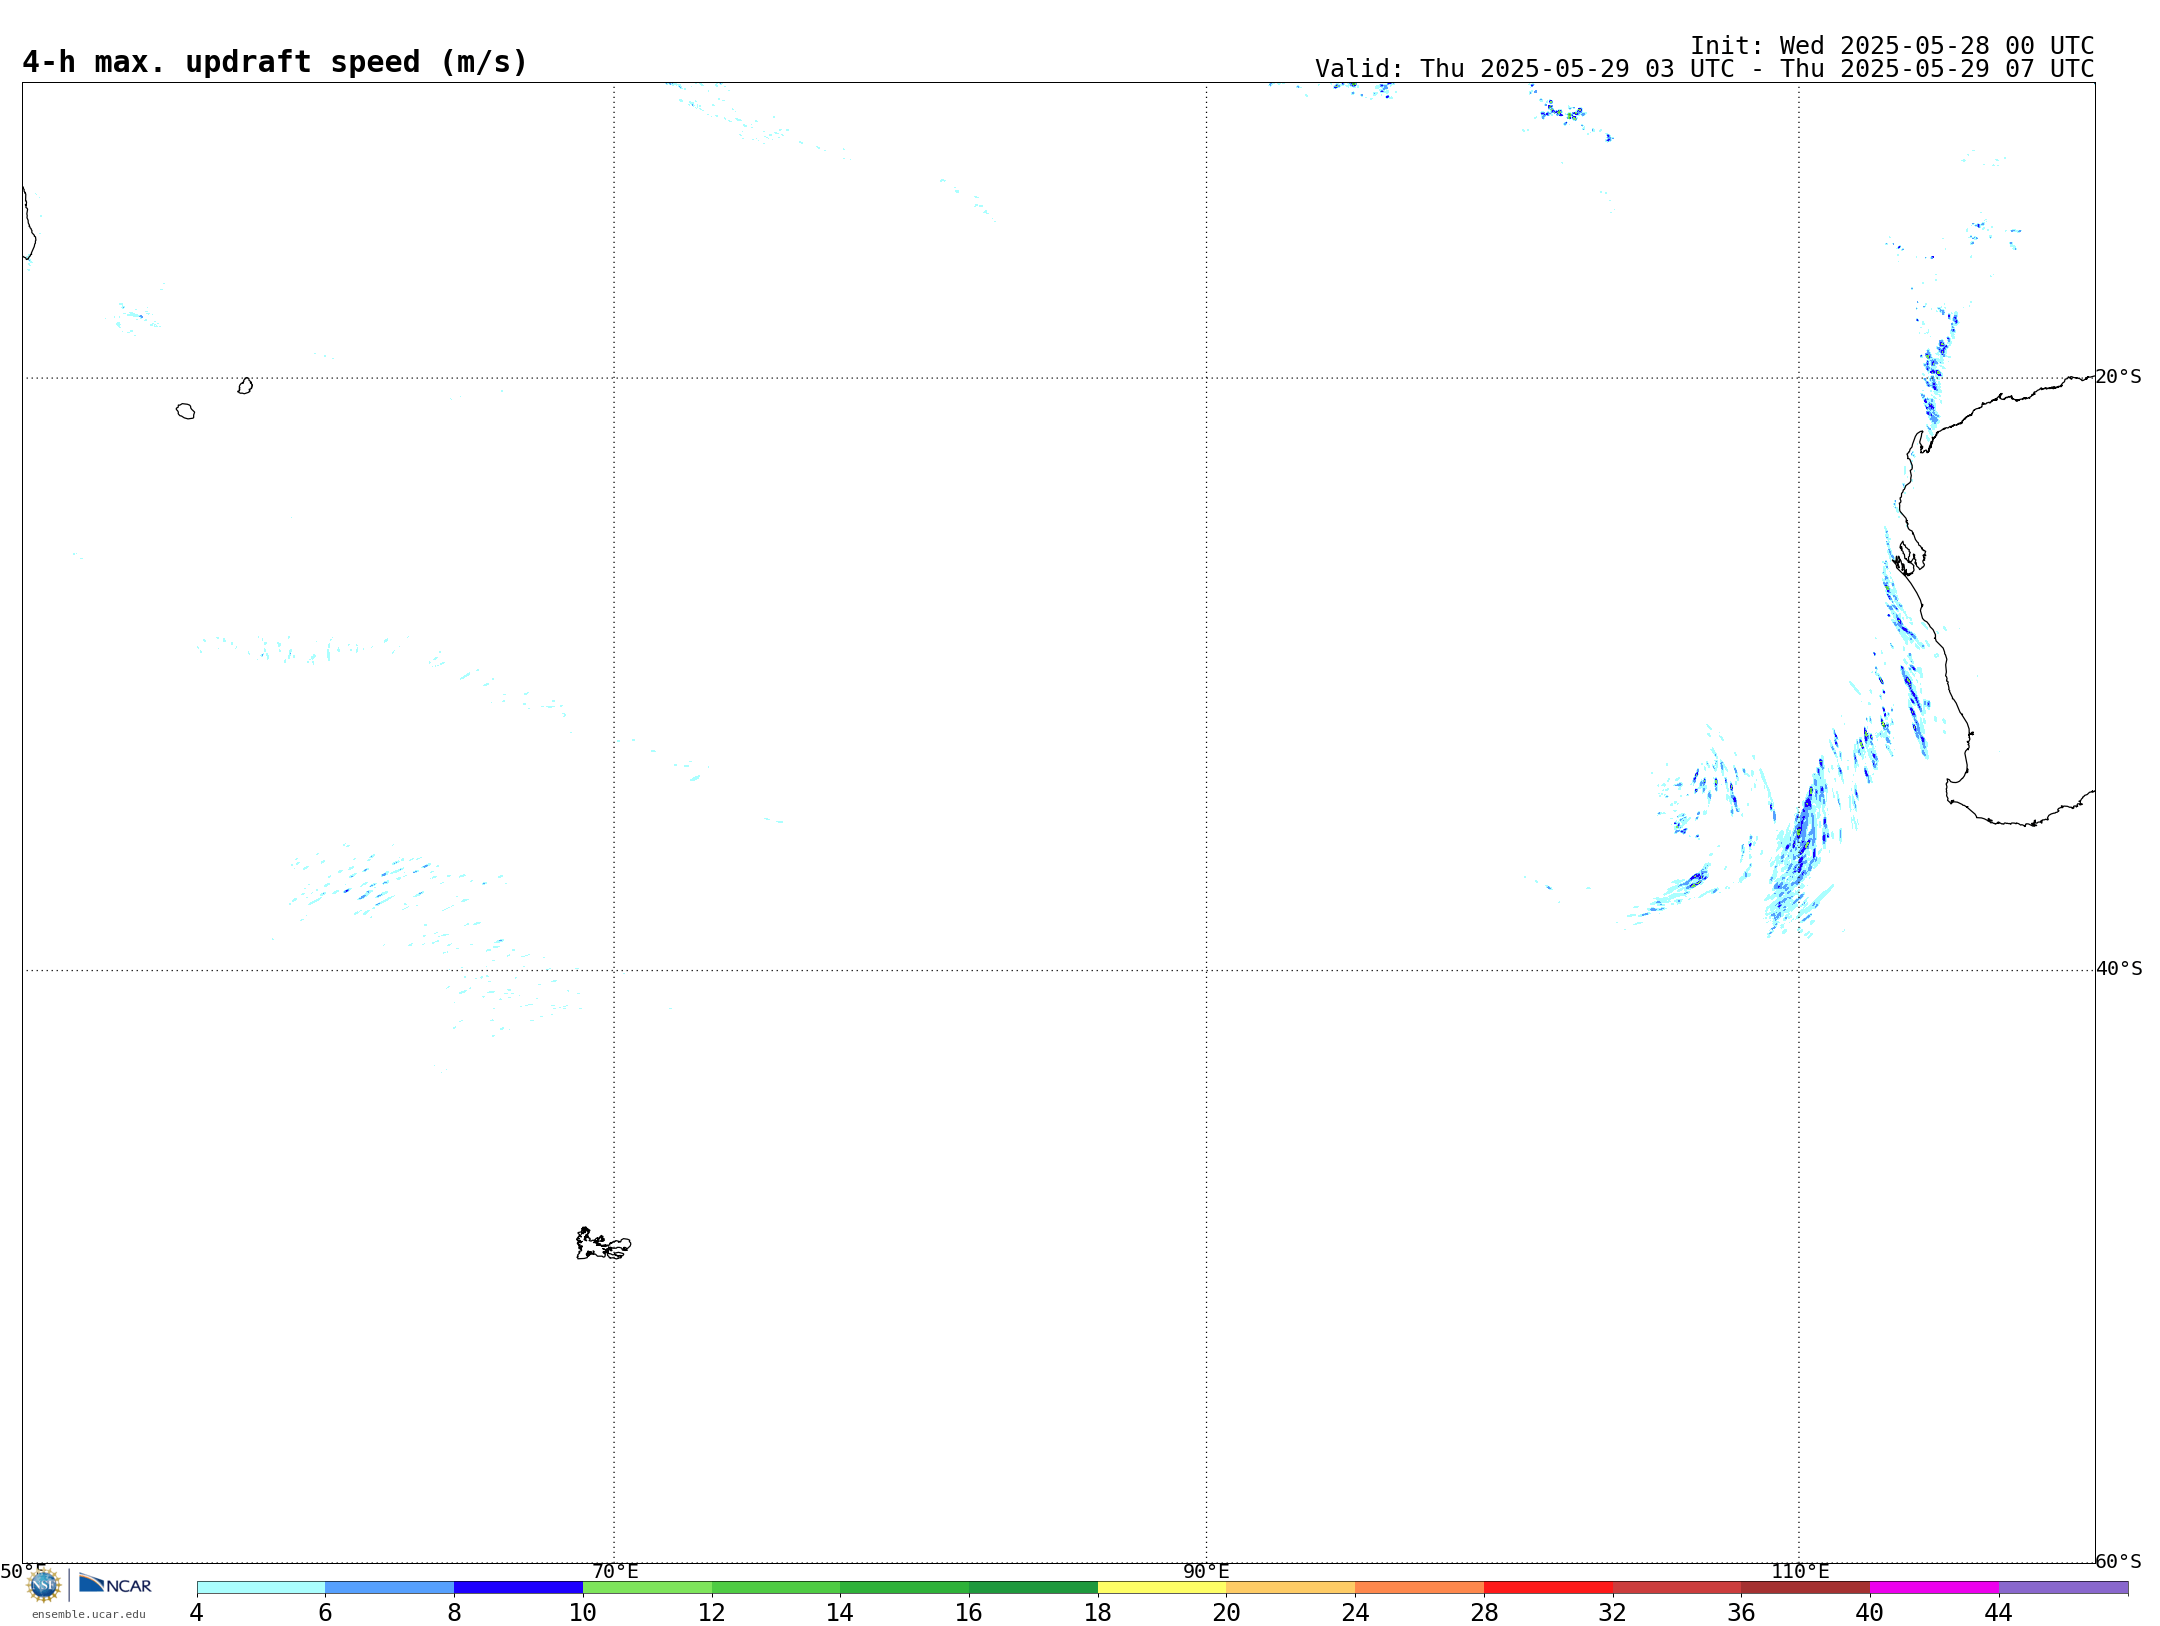The width and height of the screenshot is (2160, 1626).
Task: Click the bright red 28-32 colorbar swatch
Action: point(1548,1588)
